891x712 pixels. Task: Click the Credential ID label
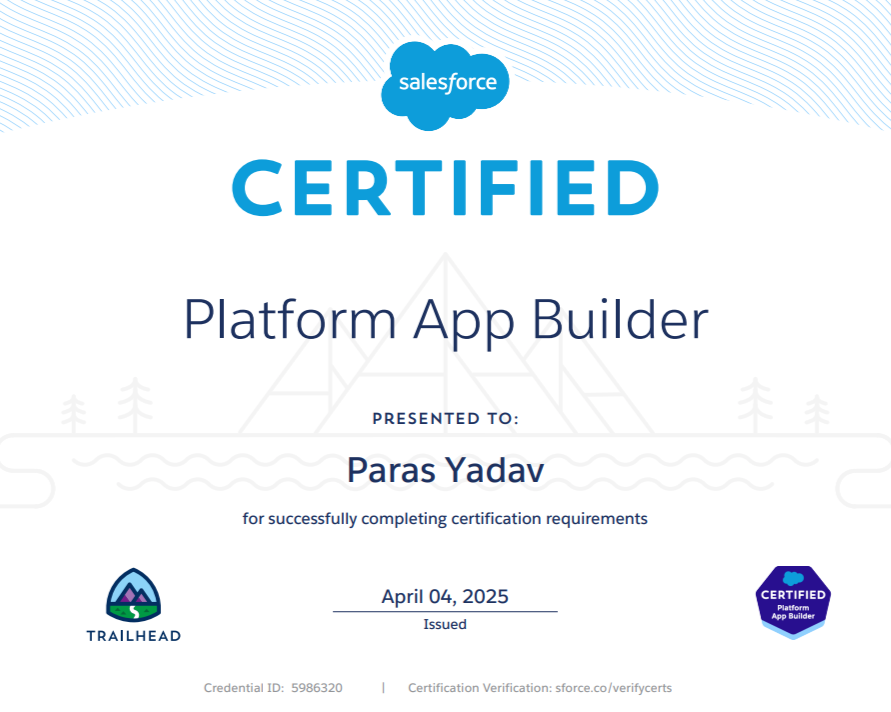pos(241,688)
